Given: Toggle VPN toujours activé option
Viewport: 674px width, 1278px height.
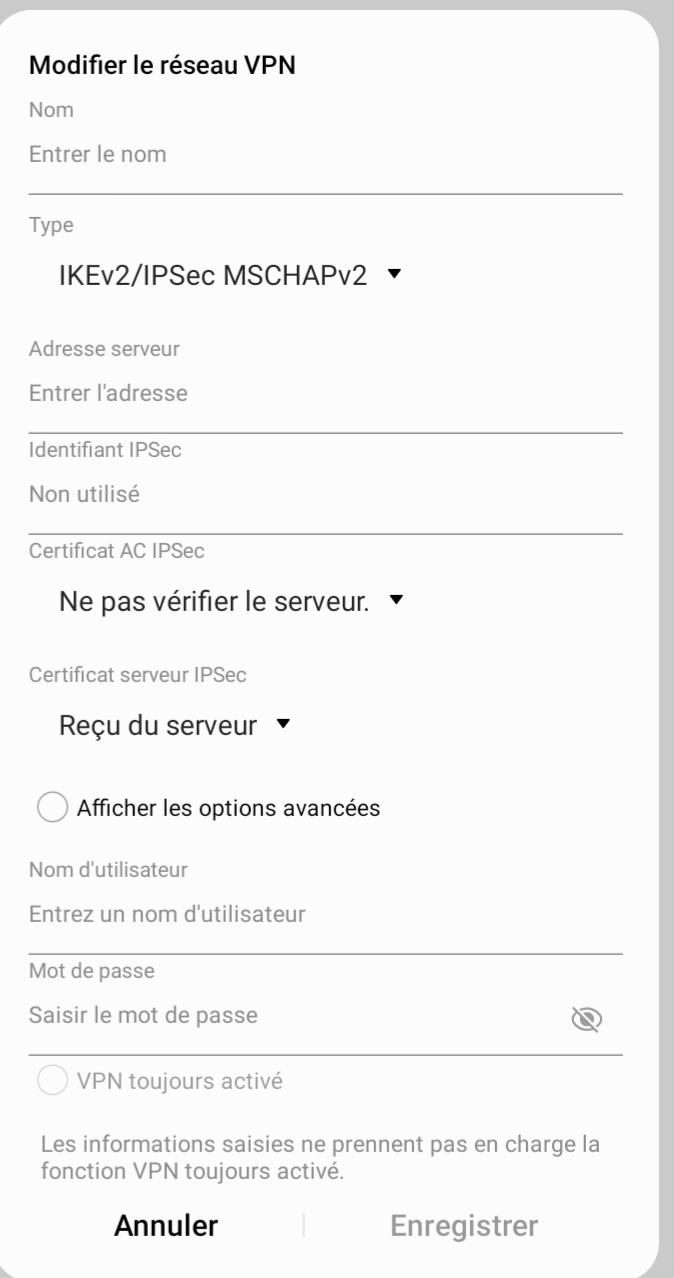Looking at the screenshot, I should click(52, 1081).
